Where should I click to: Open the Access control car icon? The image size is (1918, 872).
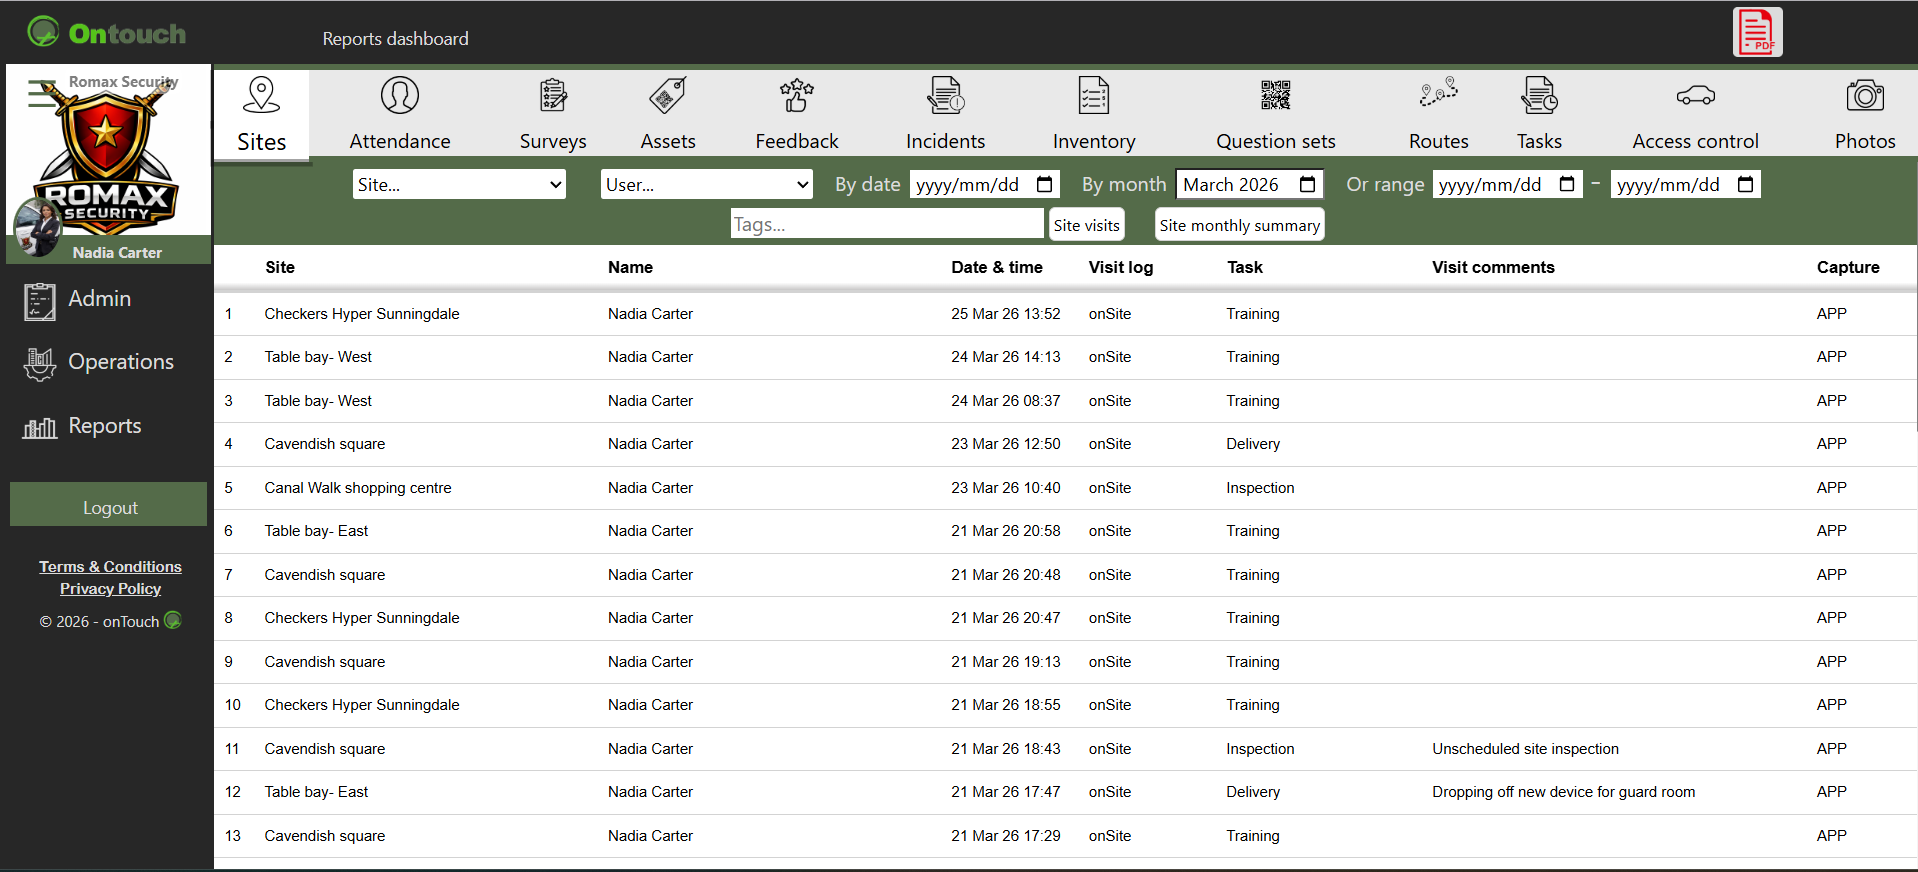point(1695,96)
